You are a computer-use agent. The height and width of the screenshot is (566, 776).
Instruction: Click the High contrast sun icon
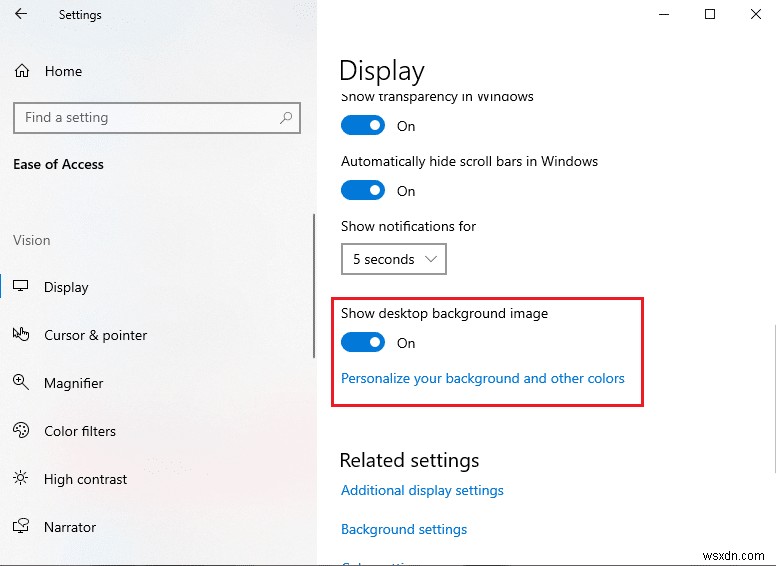pos(21,479)
